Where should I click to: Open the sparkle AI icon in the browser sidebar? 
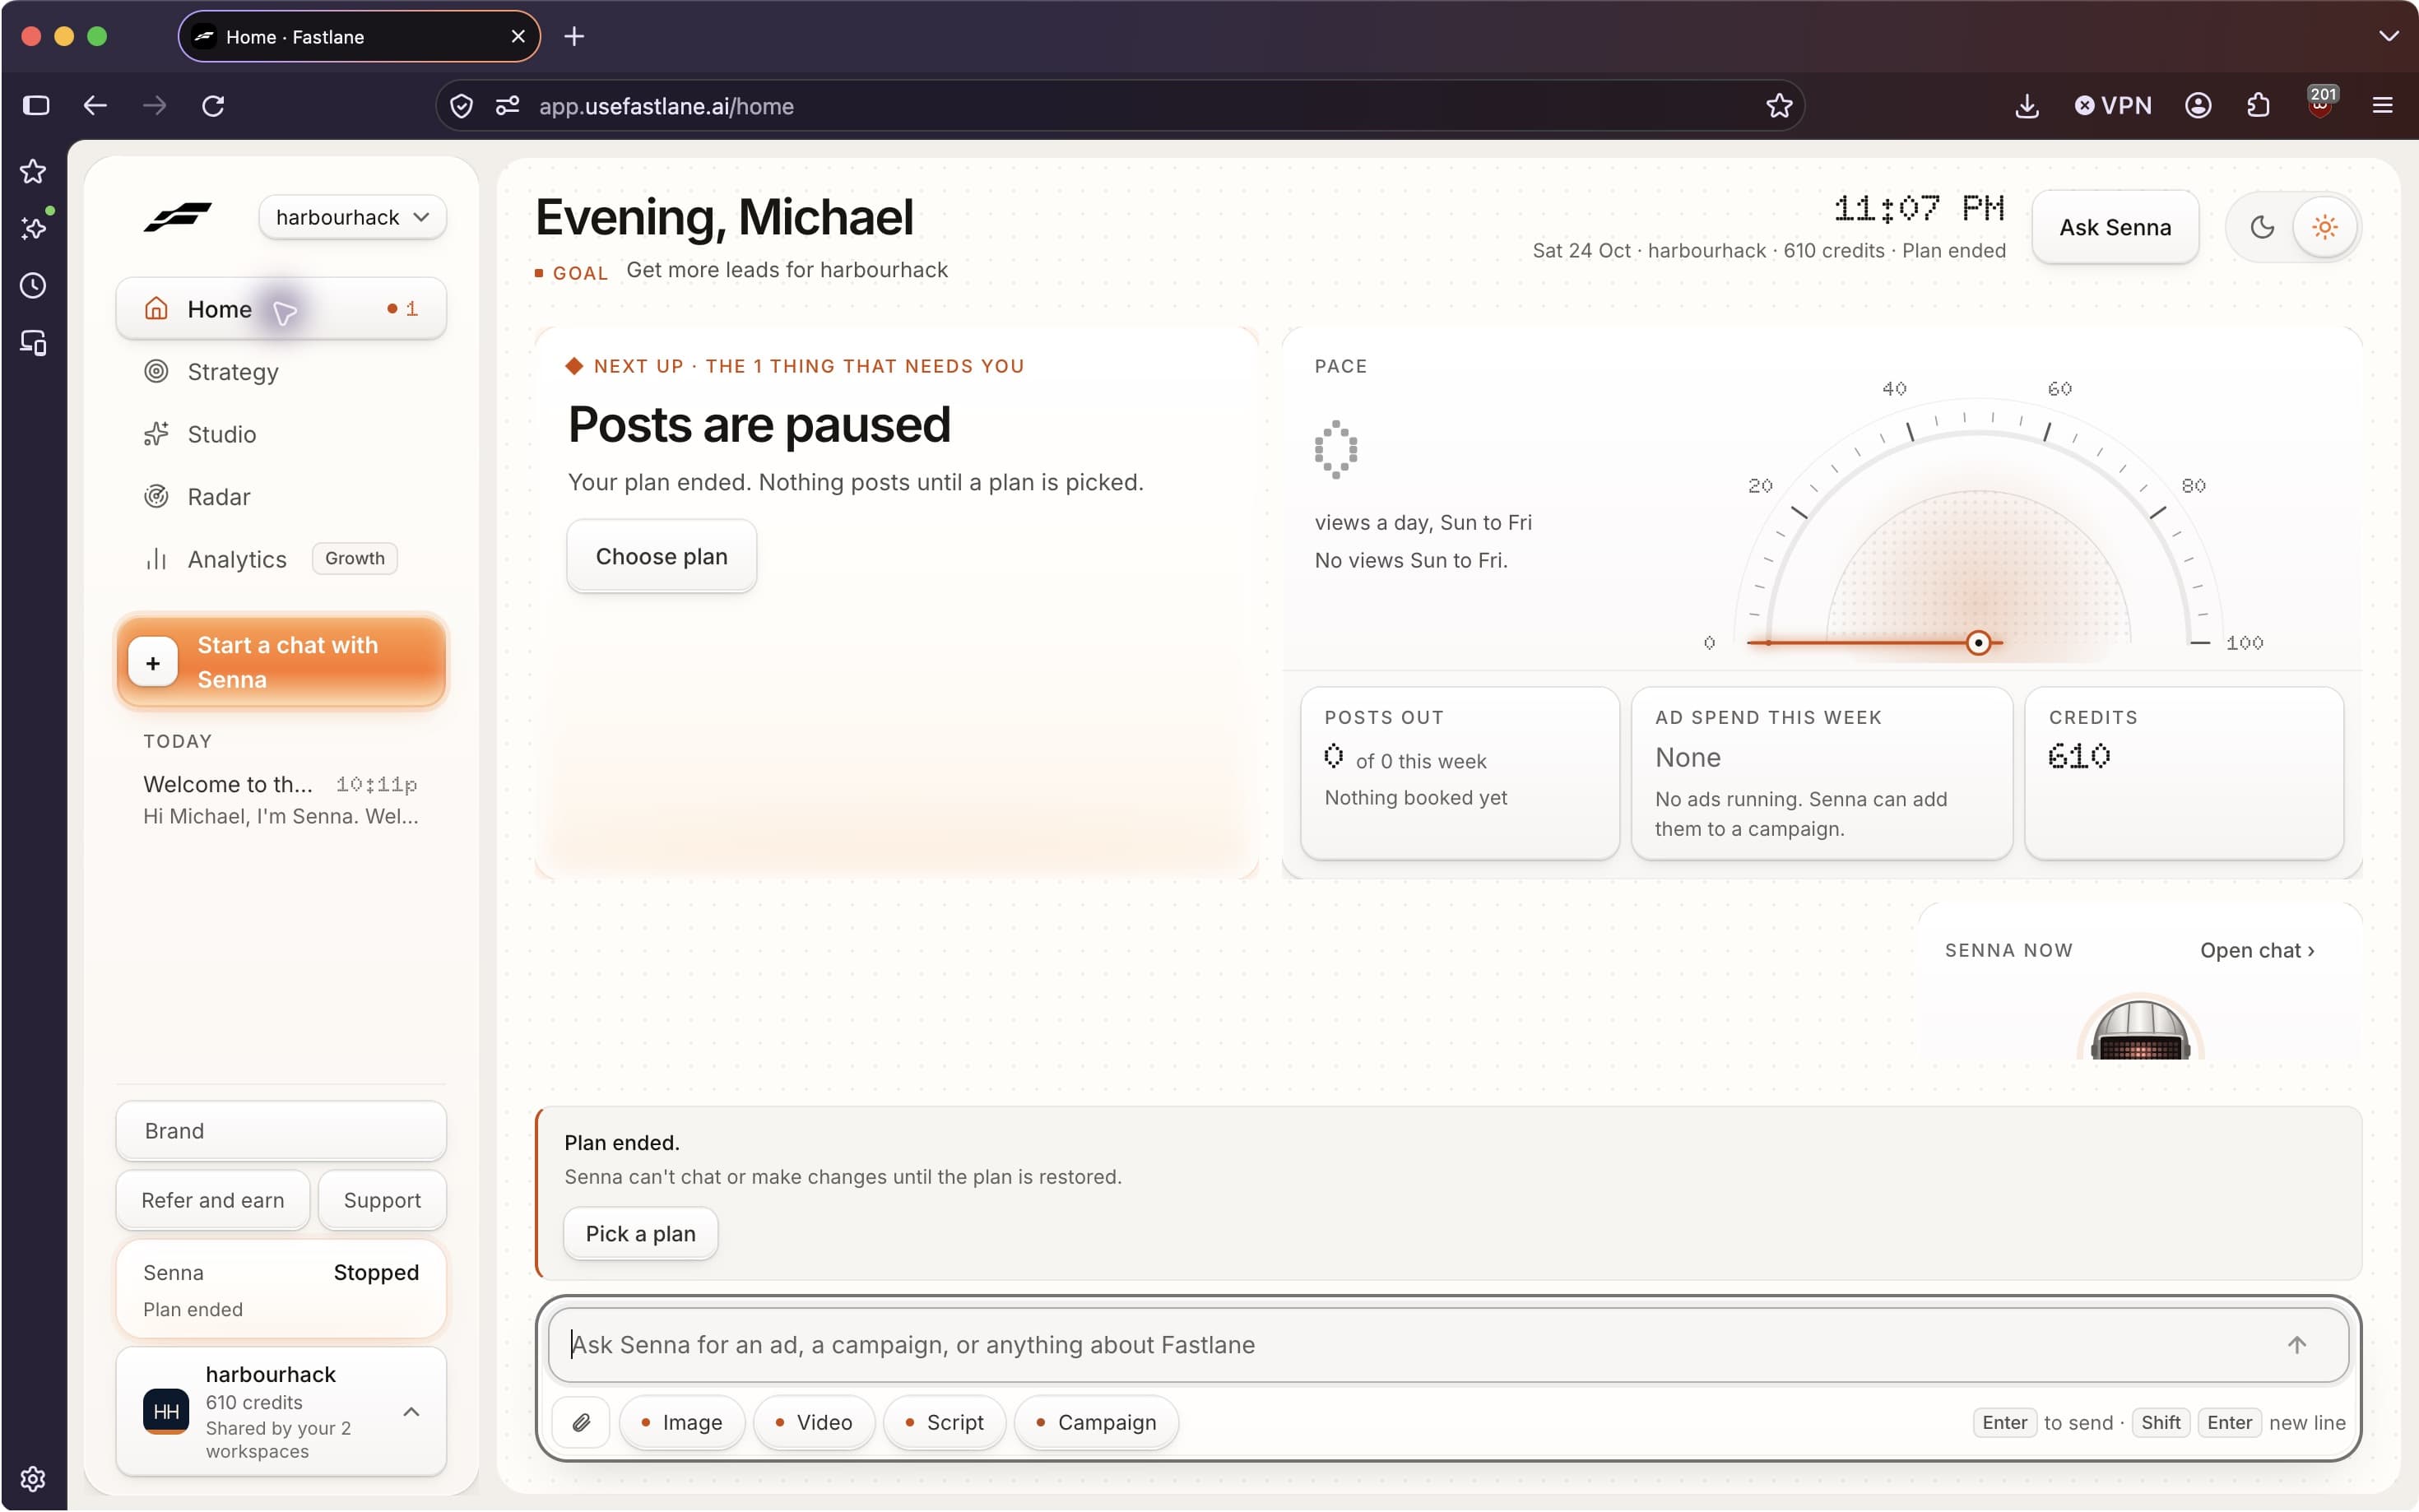tap(33, 228)
